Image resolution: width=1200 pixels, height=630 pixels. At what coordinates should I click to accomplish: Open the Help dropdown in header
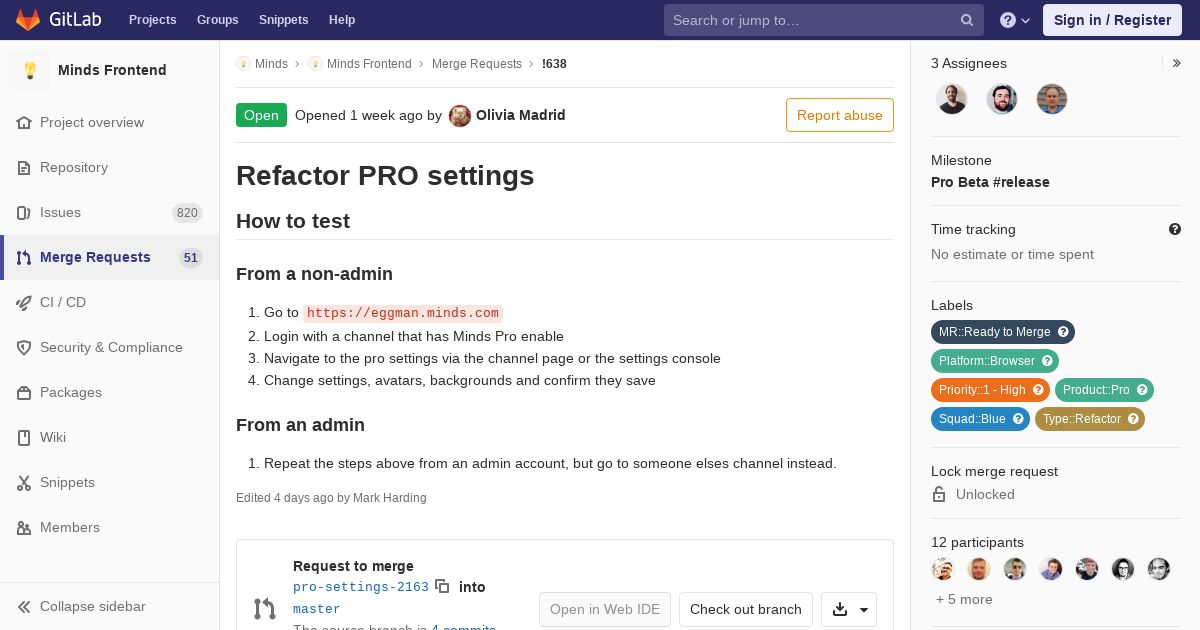1015,20
